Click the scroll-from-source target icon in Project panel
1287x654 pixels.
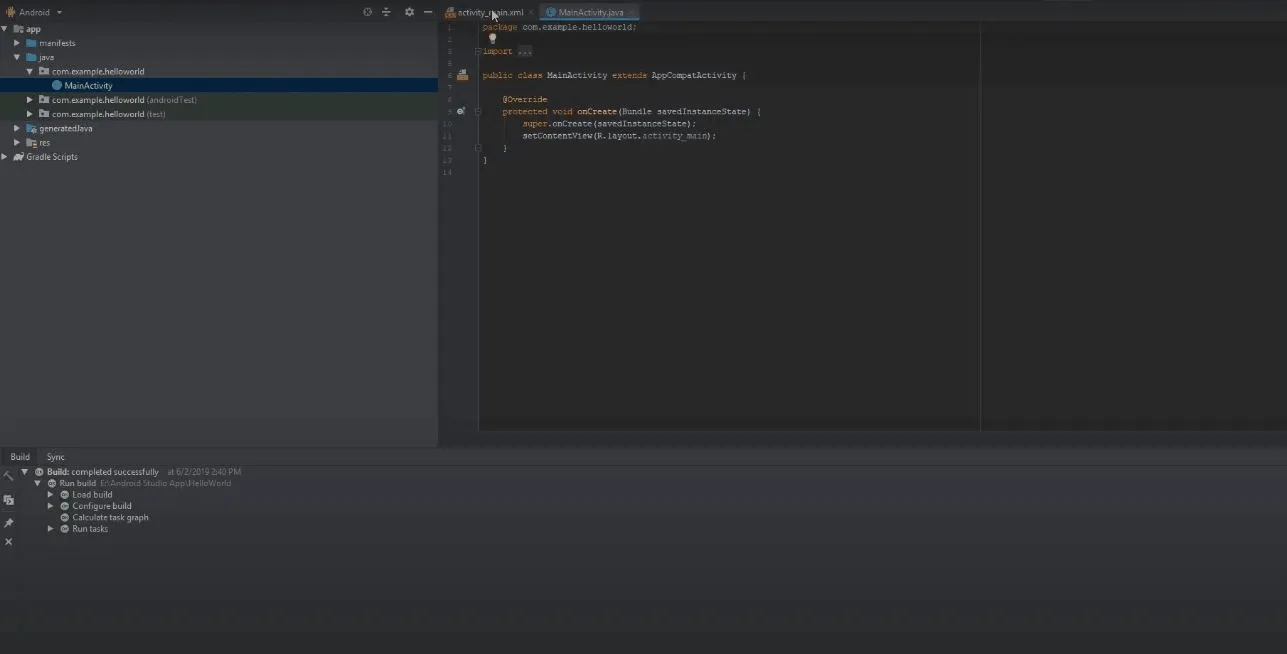click(367, 12)
